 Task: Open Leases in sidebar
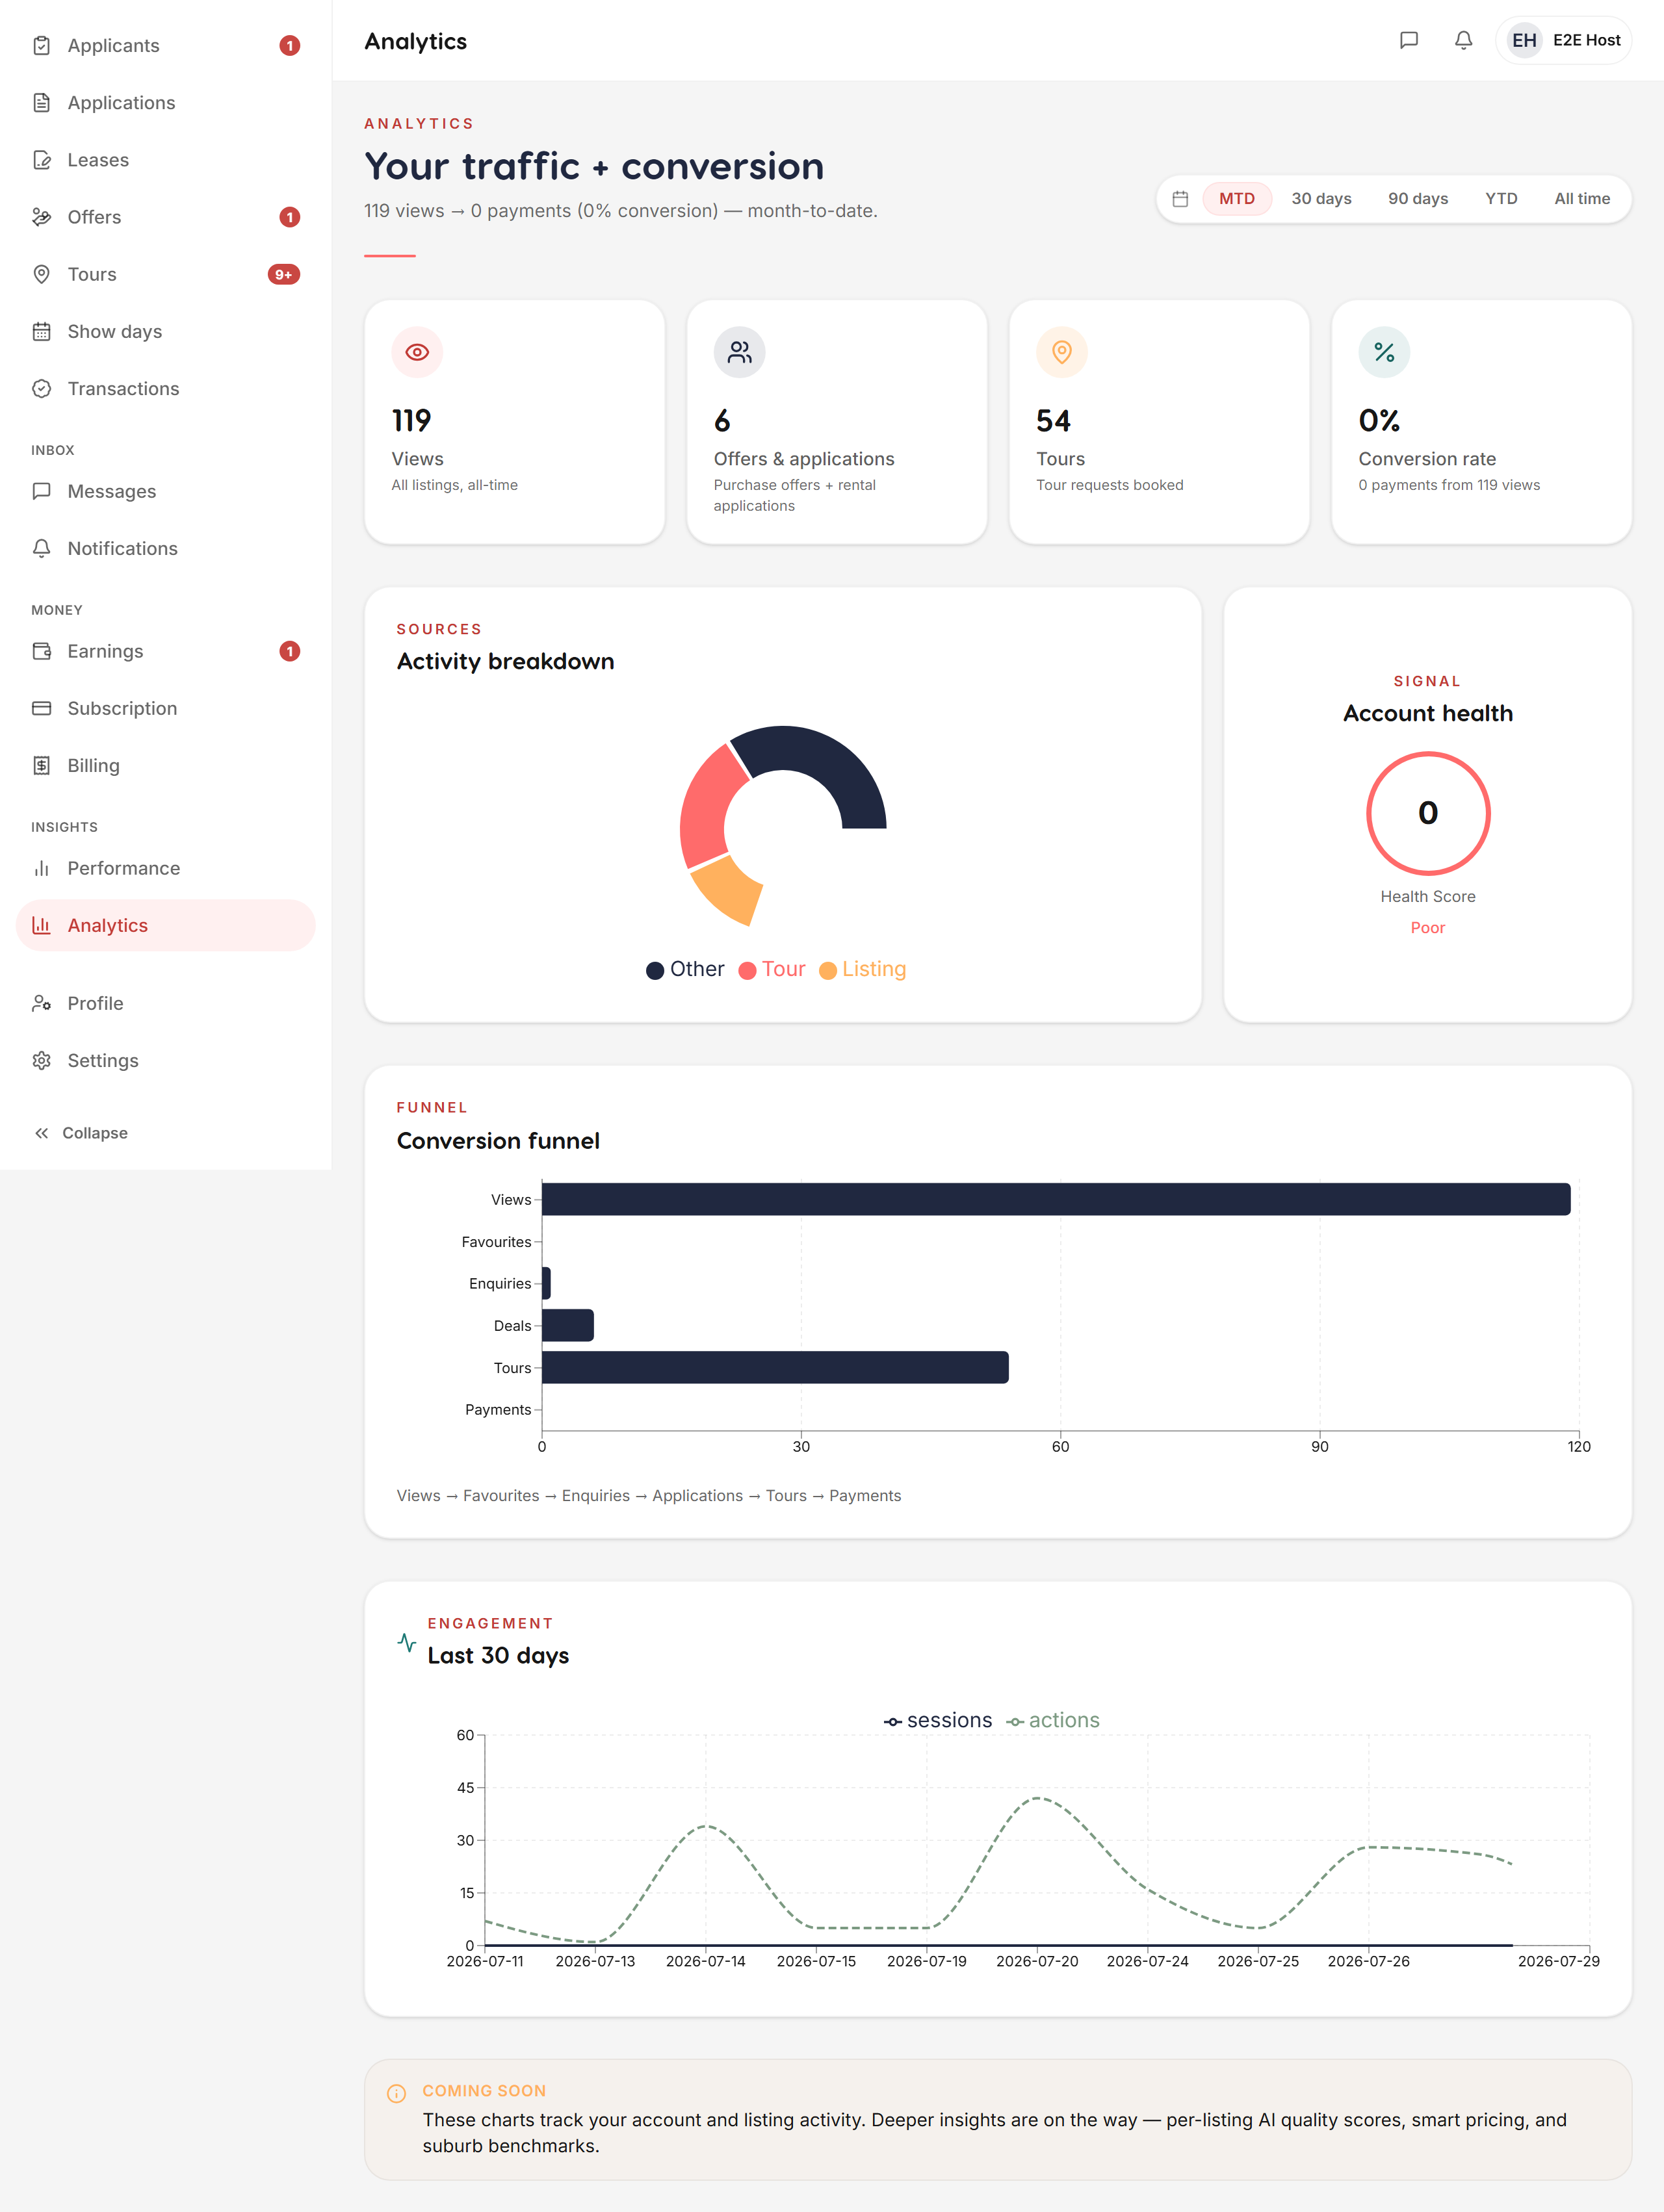166,159
